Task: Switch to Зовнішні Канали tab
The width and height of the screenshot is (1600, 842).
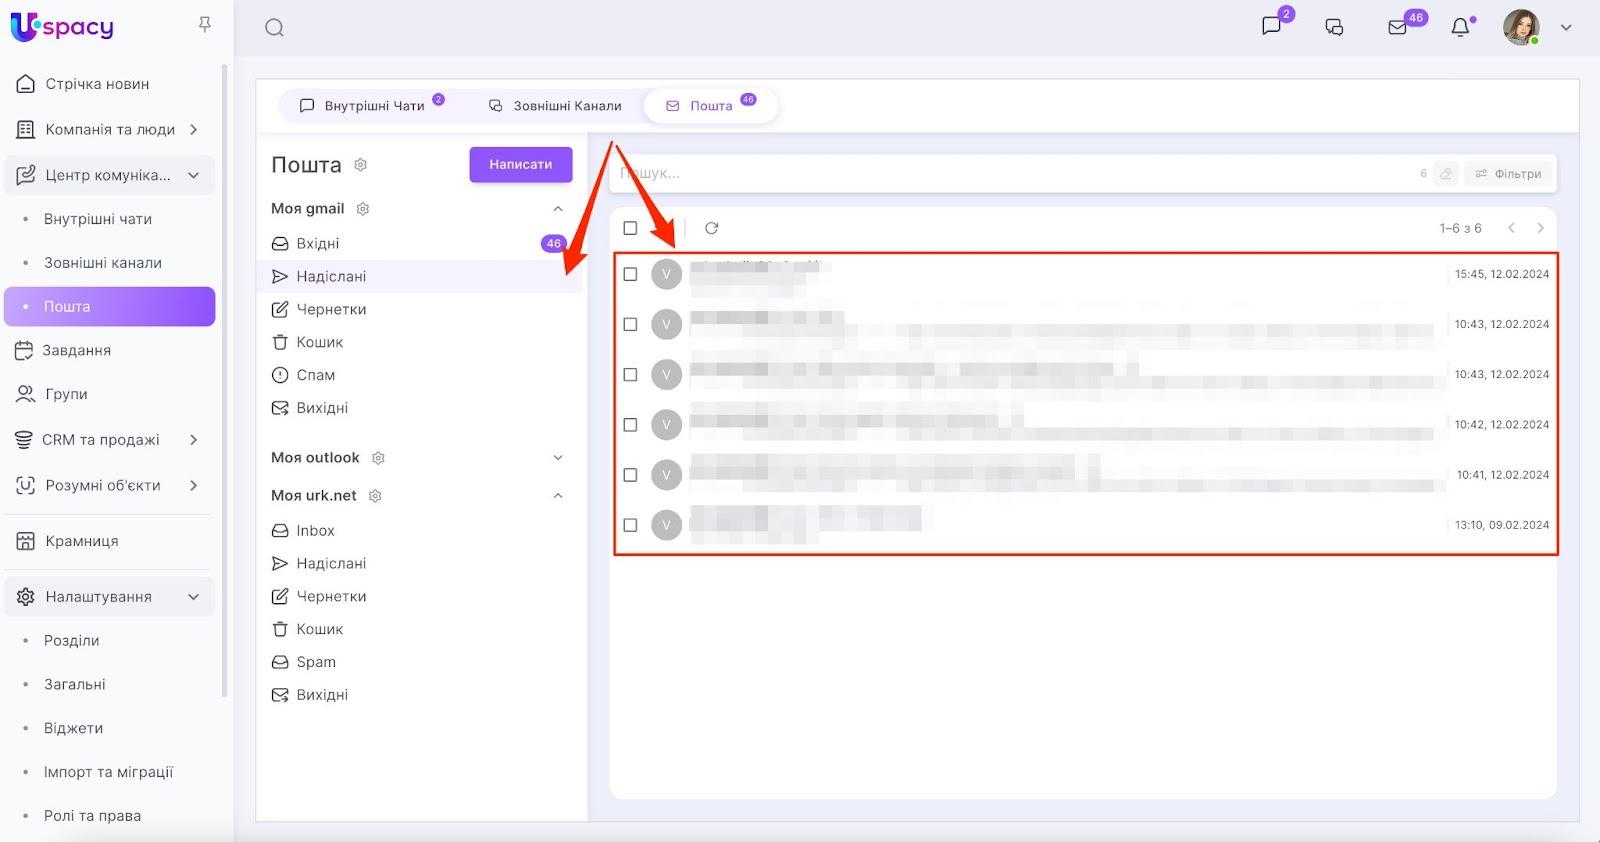Action: (x=555, y=105)
